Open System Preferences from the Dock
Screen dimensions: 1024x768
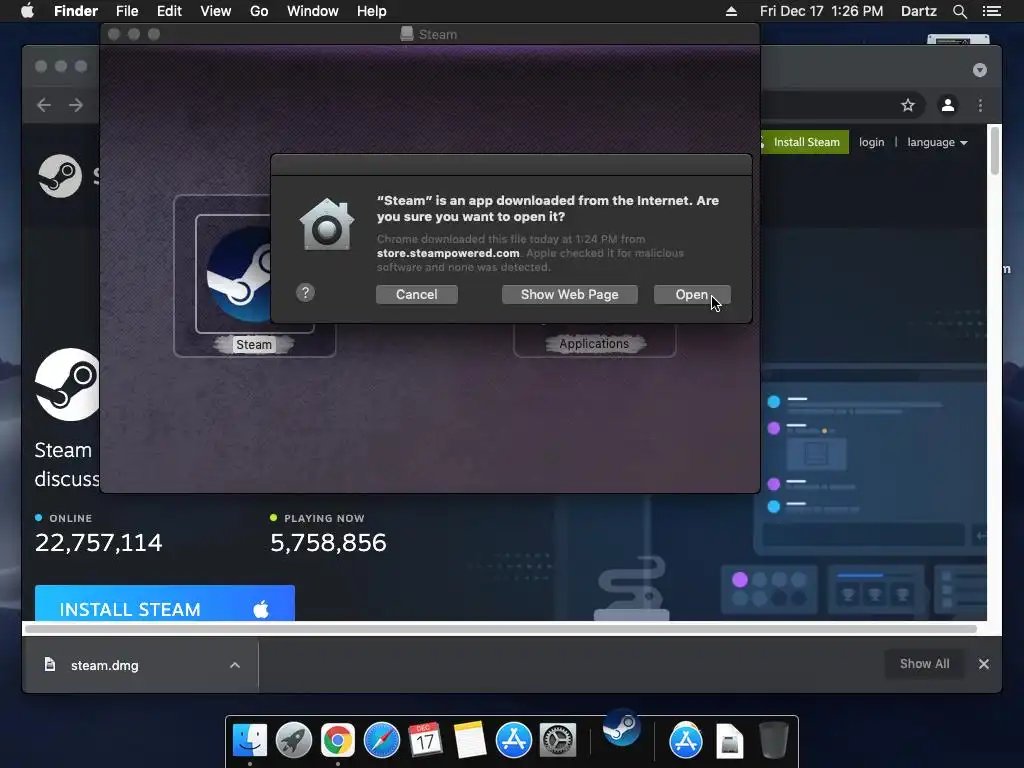coord(558,741)
